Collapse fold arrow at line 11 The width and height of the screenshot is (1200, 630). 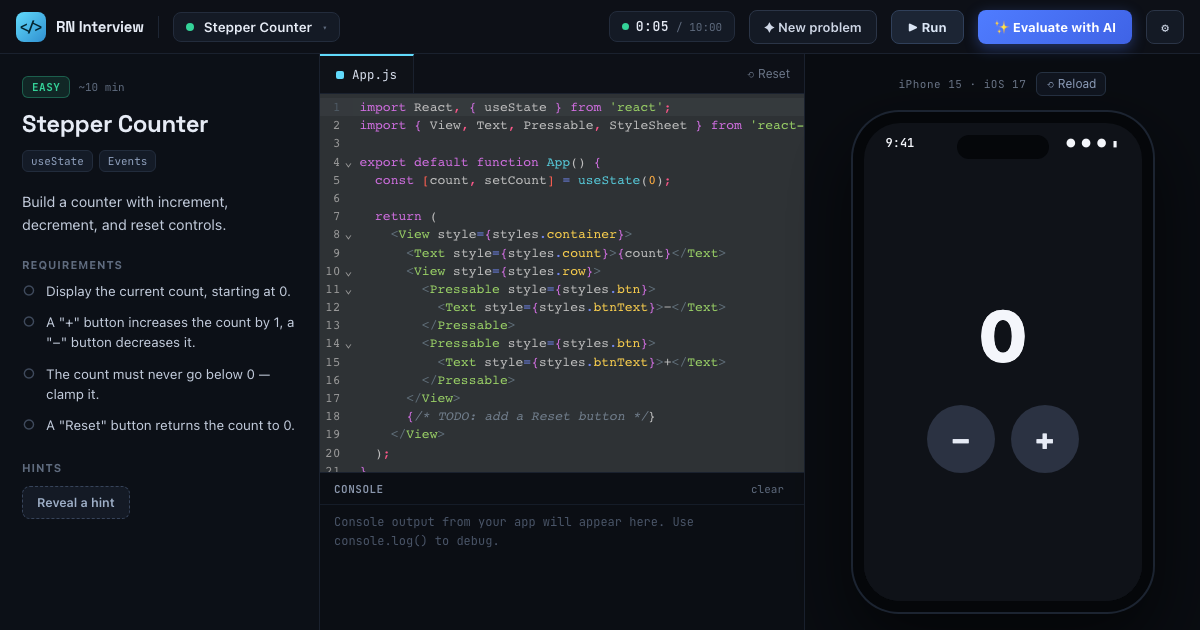[348, 289]
